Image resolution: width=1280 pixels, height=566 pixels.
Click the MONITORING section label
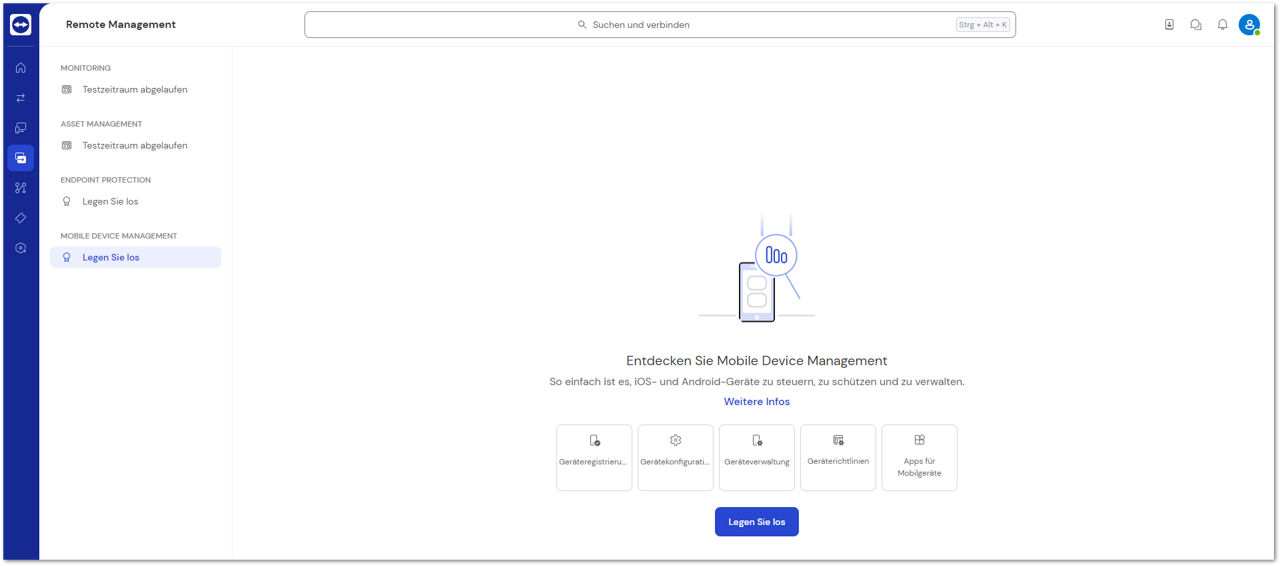click(x=86, y=68)
